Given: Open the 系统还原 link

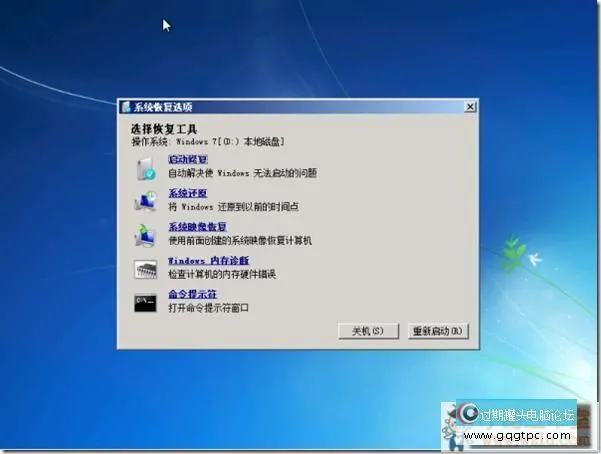Looking at the screenshot, I should pyautogui.click(x=188, y=193).
